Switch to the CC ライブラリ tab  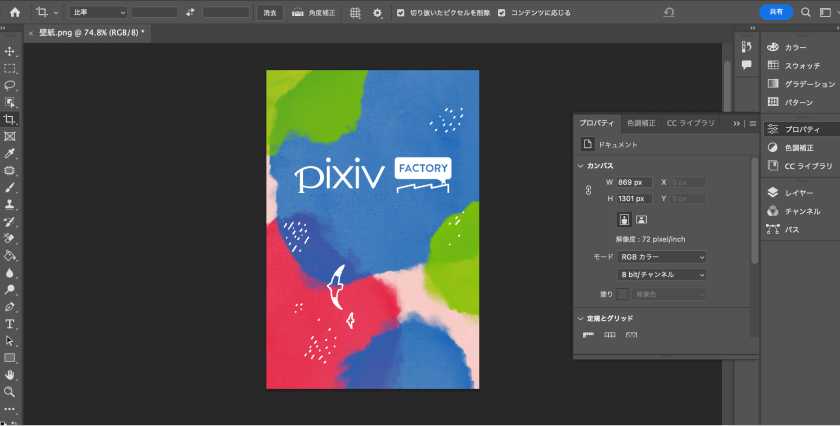pyautogui.click(x=691, y=123)
